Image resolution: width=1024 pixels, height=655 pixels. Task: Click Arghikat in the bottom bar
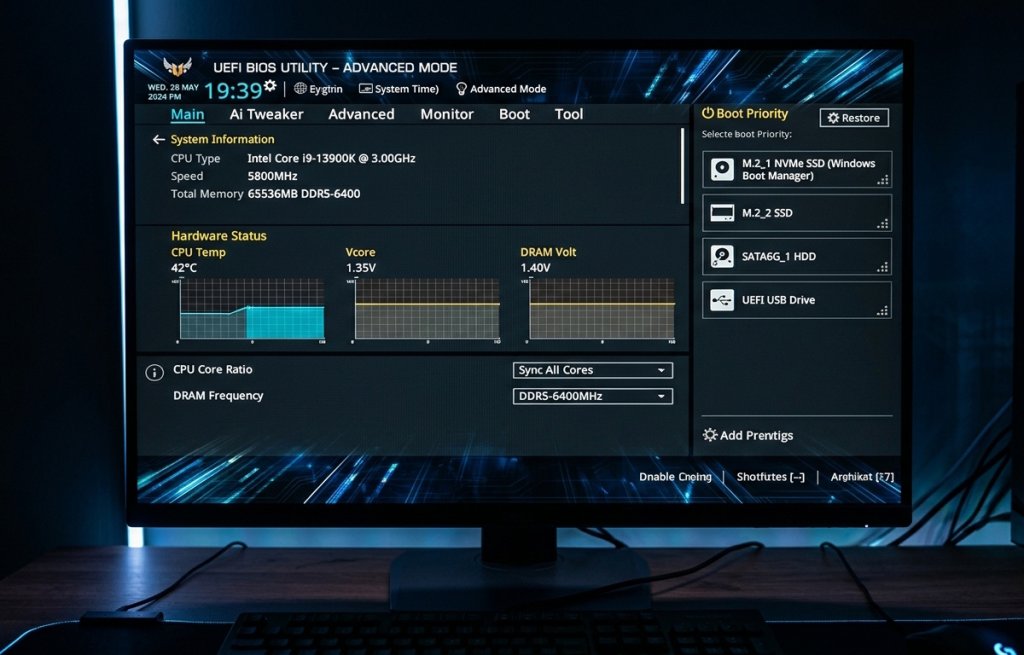[x=862, y=477]
